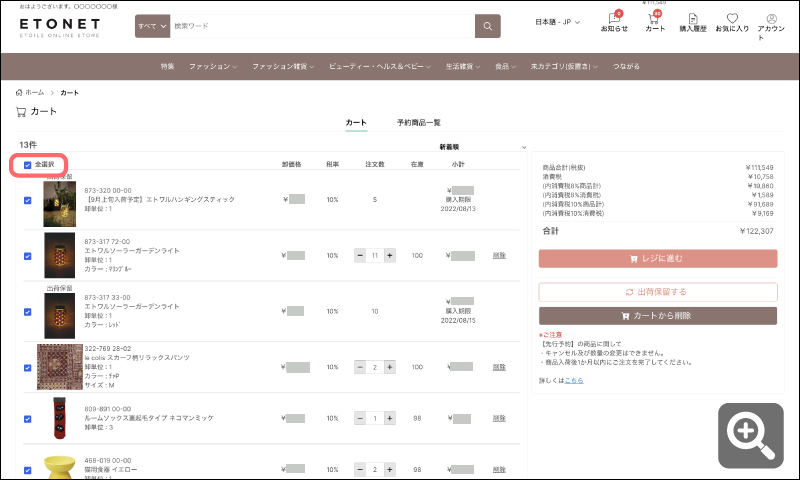Click the 出荷保留する button
800x480 pixels.
658,292
